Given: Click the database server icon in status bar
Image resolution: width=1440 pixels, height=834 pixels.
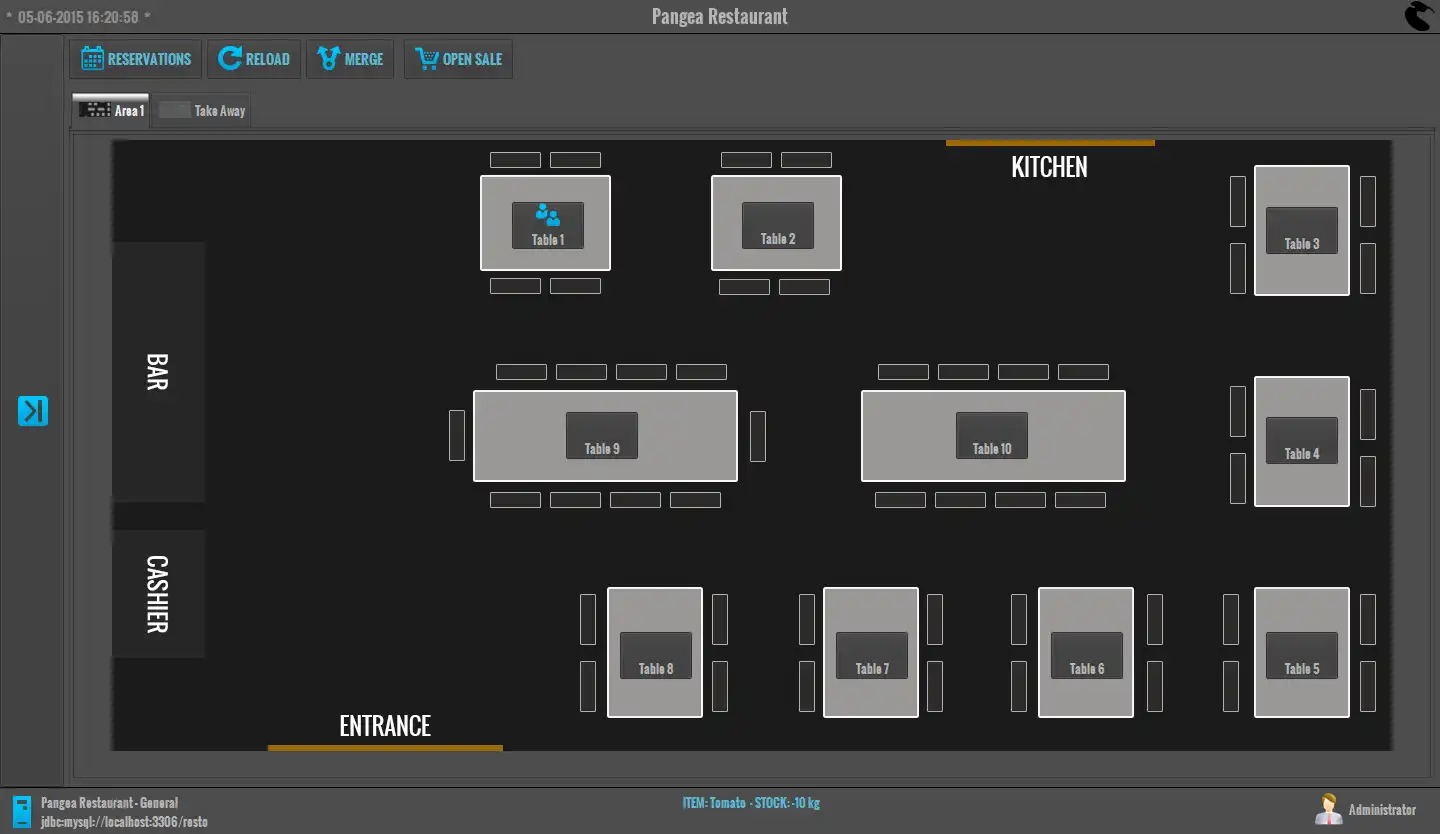Looking at the screenshot, I should 21,811.
